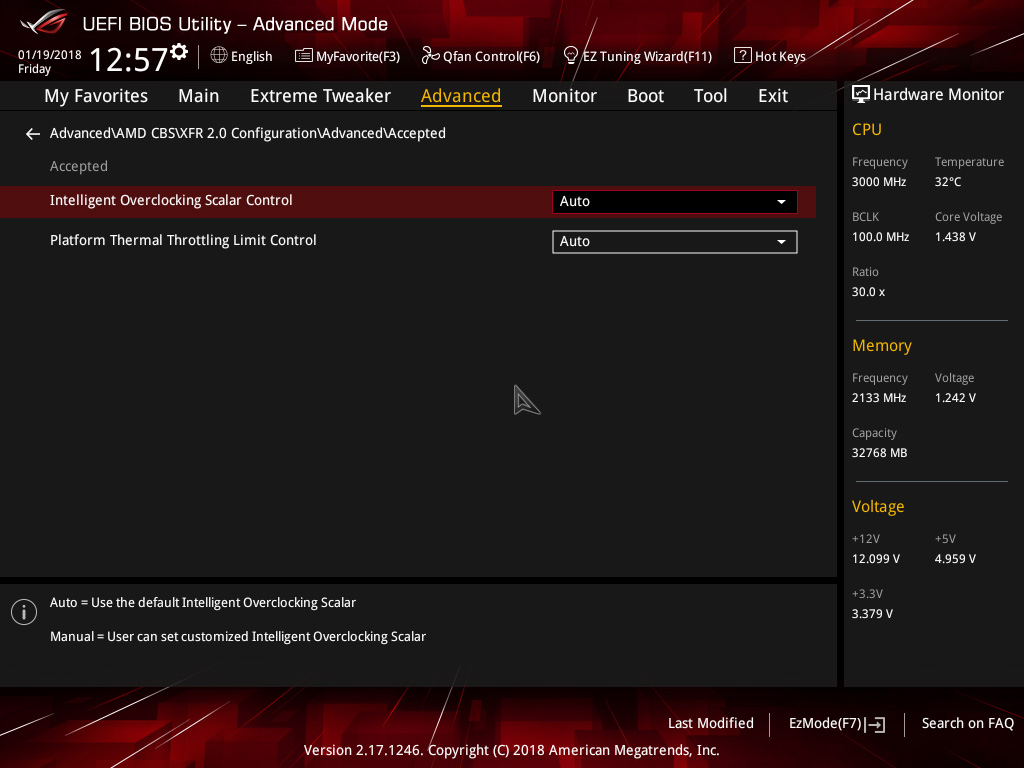Go to the Monitor tab
This screenshot has height=768, width=1024.
click(x=564, y=96)
